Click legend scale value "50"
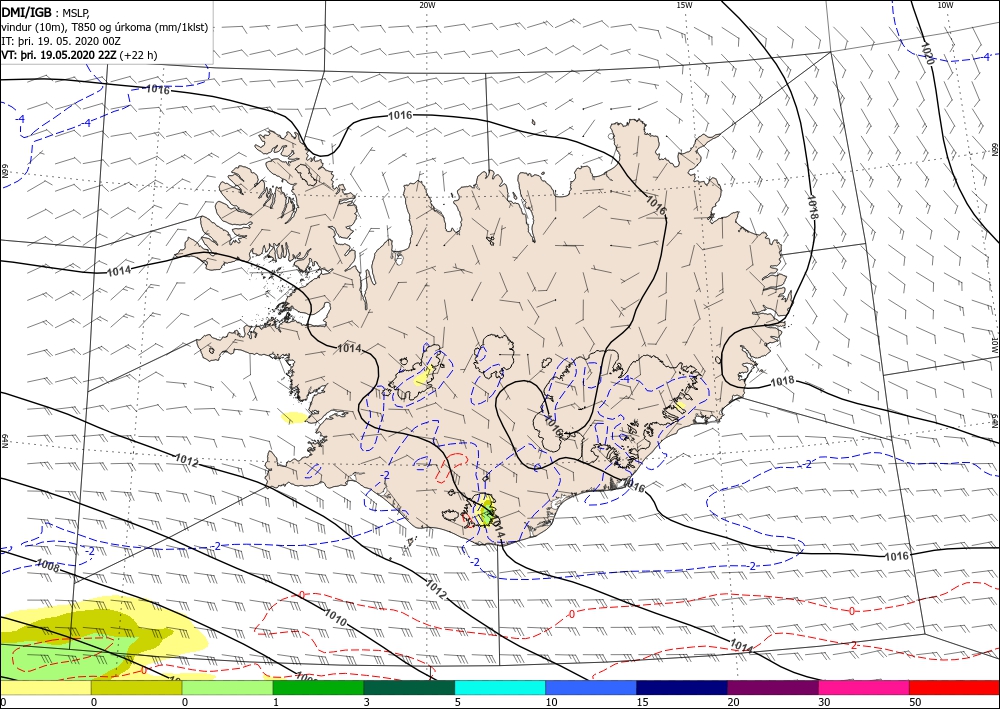1000x709 pixels. 914,702
